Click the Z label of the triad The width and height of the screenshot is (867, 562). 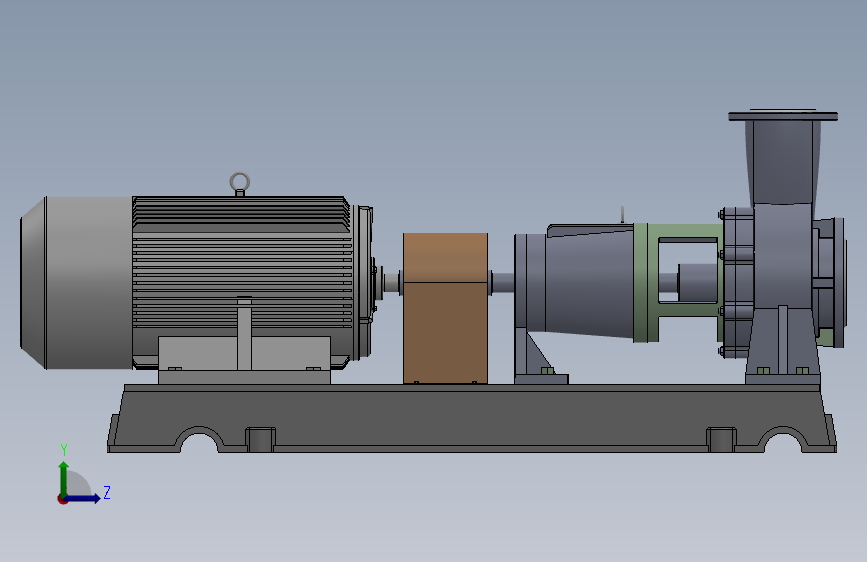[x=107, y=492]
